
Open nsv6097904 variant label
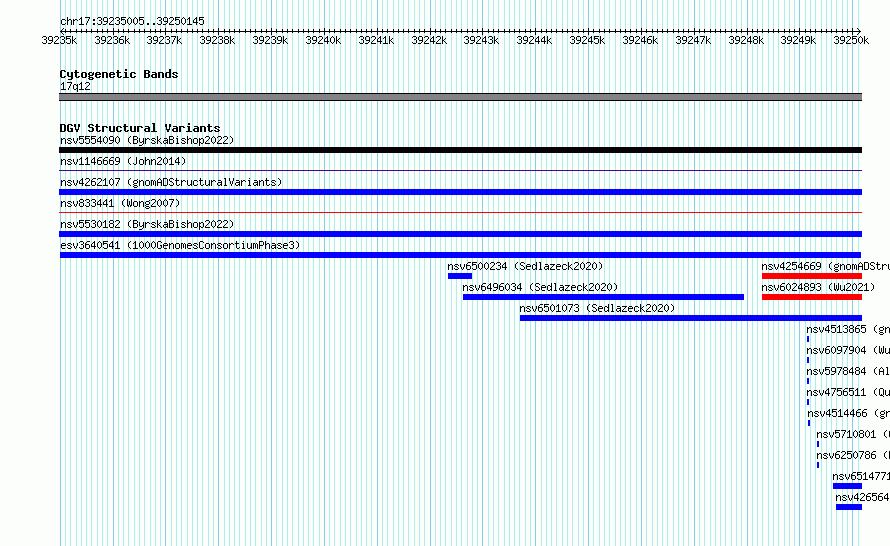[x=848, y=350]
